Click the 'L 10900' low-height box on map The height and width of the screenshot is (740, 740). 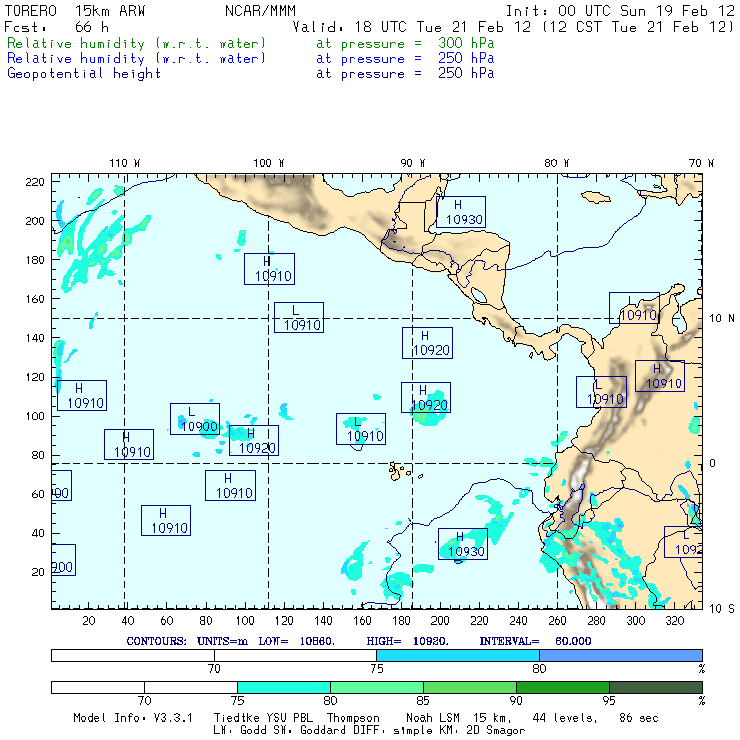click(x=195, y=419)
